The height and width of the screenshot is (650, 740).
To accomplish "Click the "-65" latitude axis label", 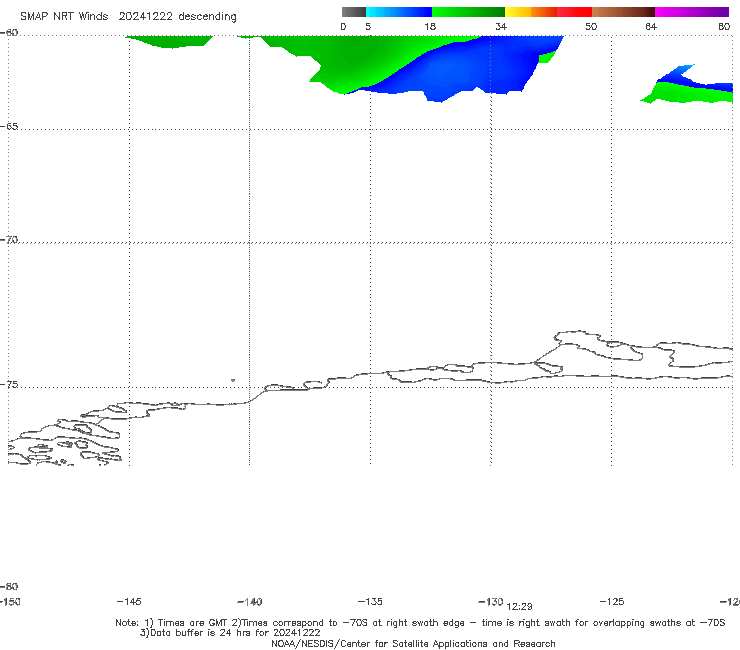I will [x=9, y=127].
